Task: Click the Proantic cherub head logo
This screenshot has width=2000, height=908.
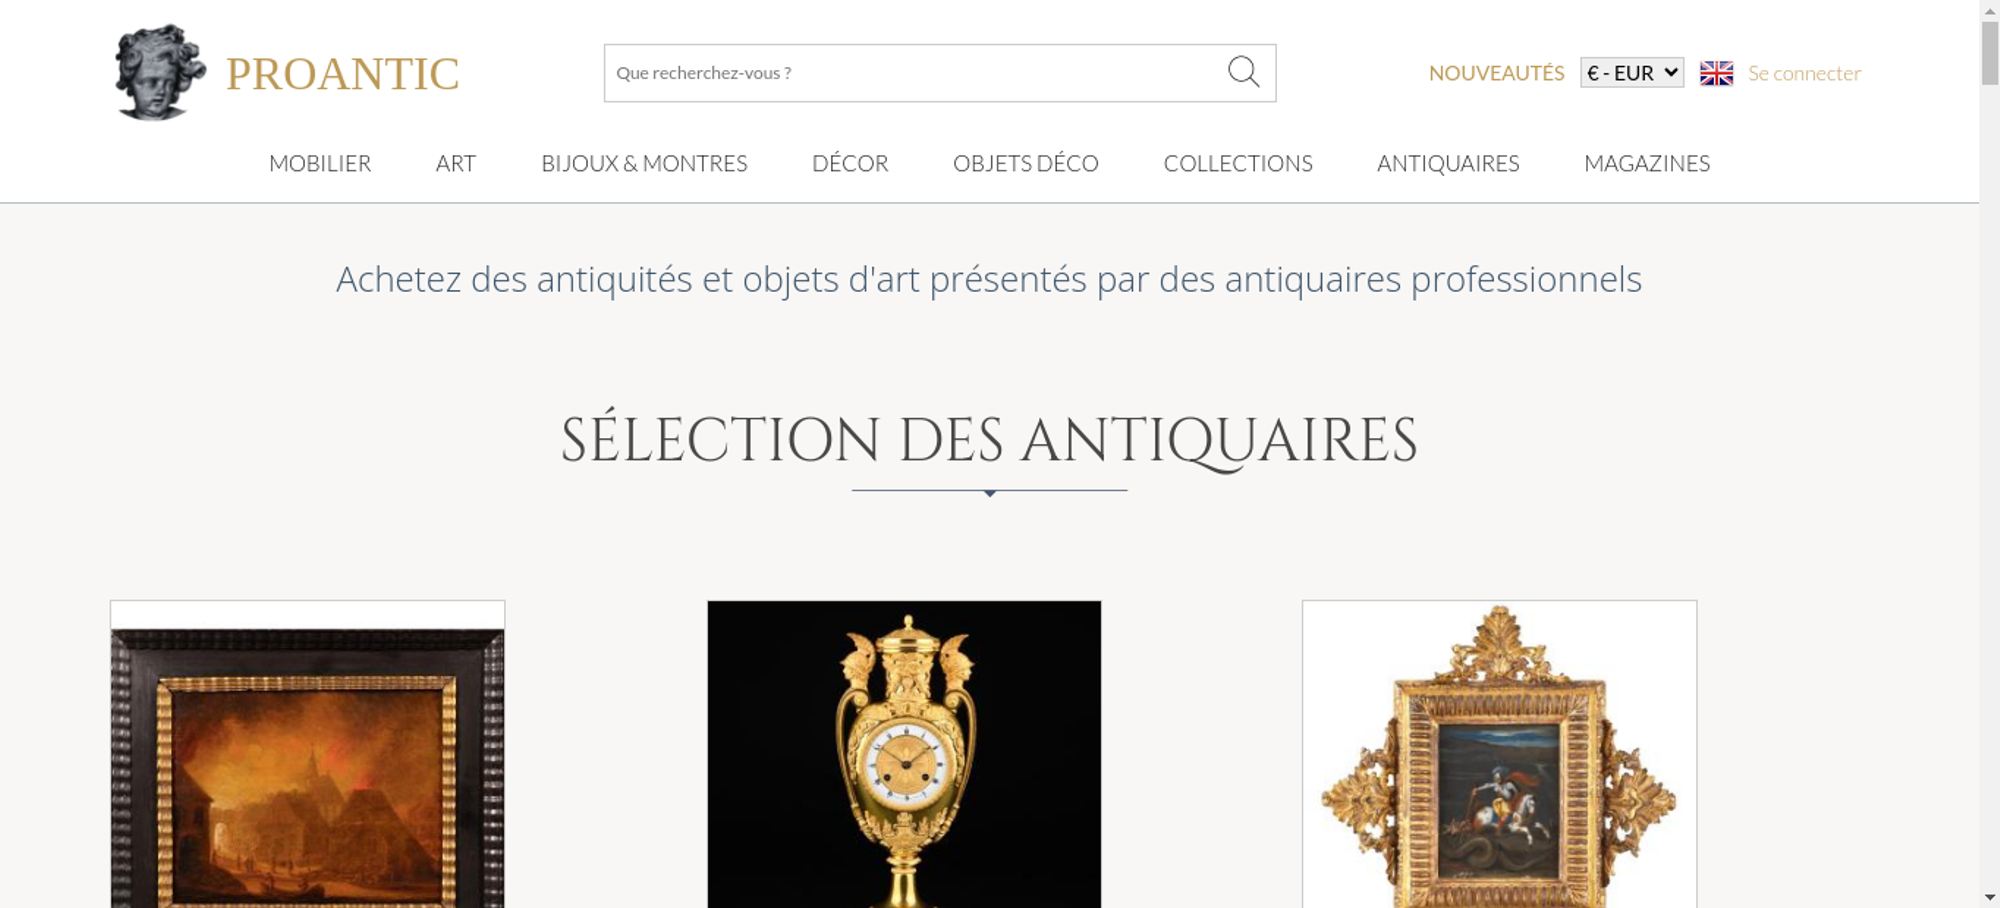Action: 160,72
